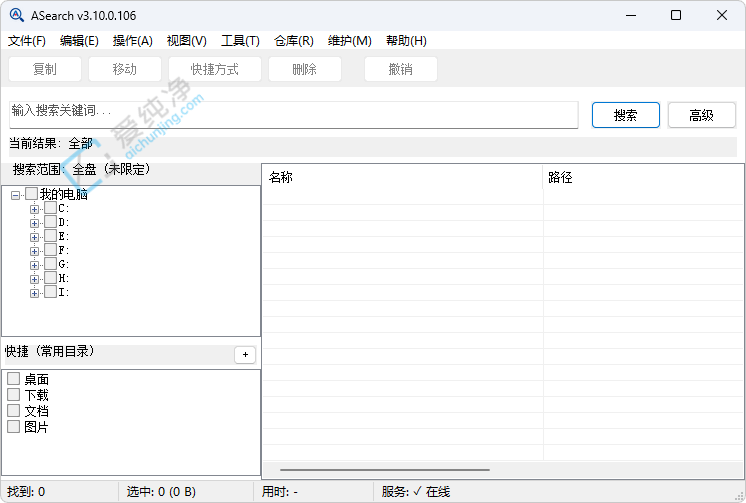Expand the G: drive node
The height and width of the screenshot is (503, 746).
[x=34, y=265]
